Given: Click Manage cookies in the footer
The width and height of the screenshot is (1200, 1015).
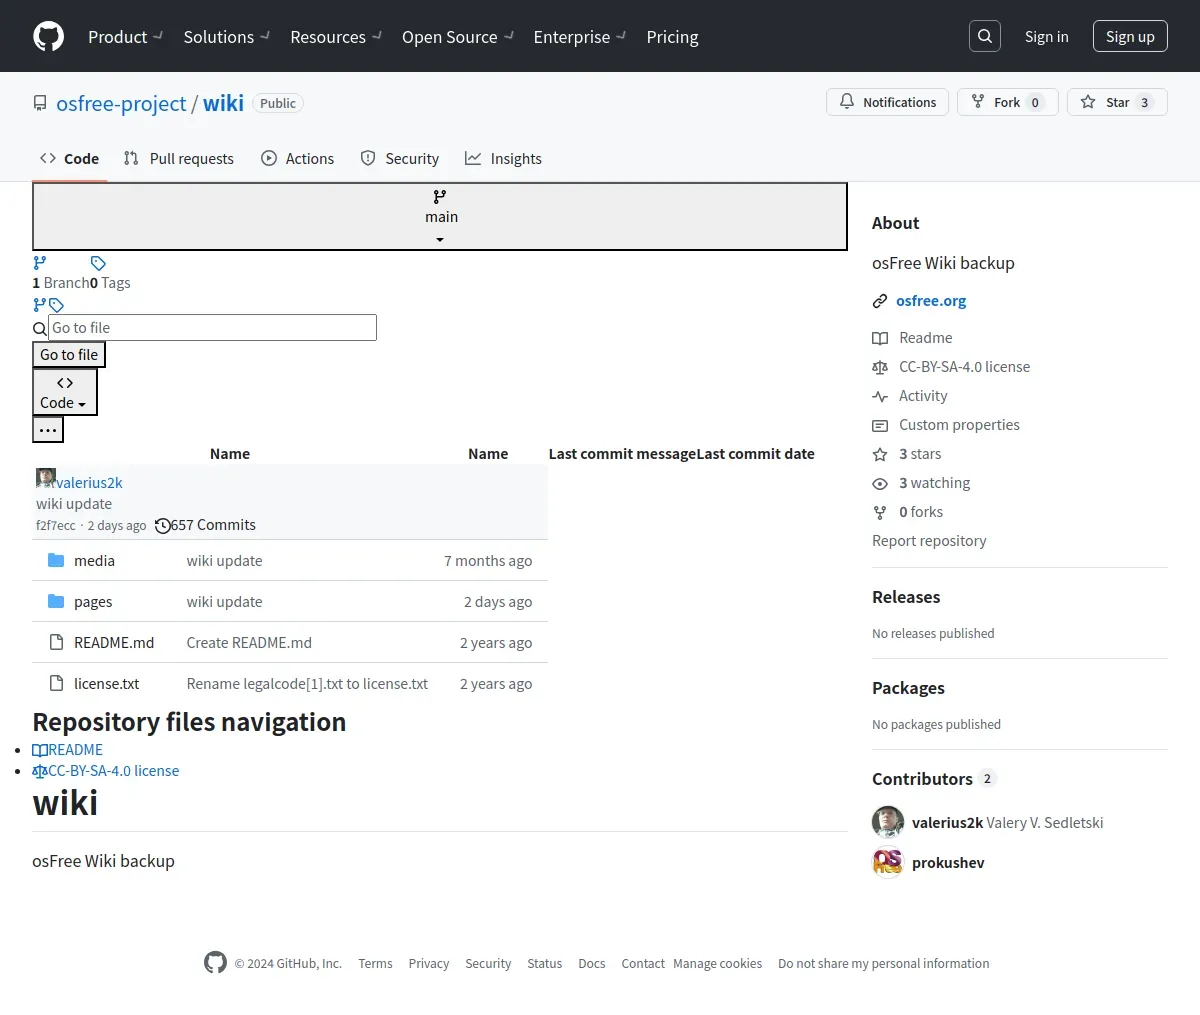Looking at the screenshot, I should 717,963.
